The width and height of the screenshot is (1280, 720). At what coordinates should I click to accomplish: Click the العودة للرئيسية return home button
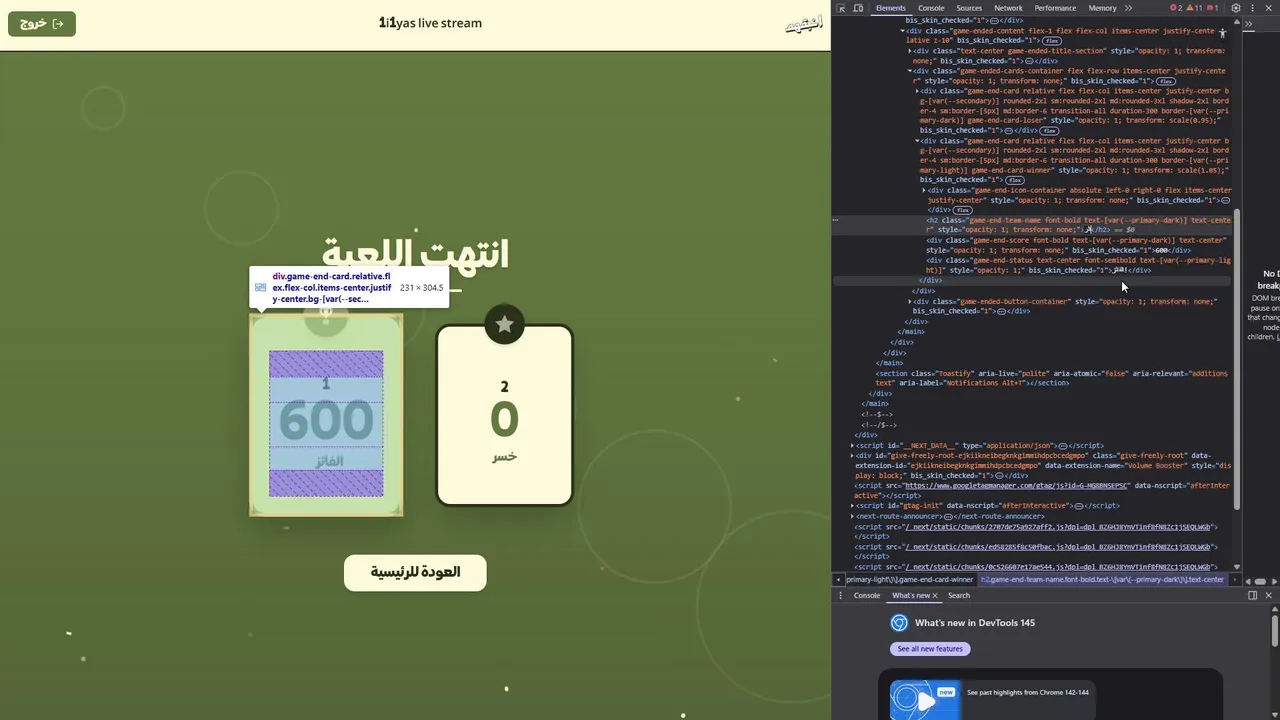tap(415, 572)
